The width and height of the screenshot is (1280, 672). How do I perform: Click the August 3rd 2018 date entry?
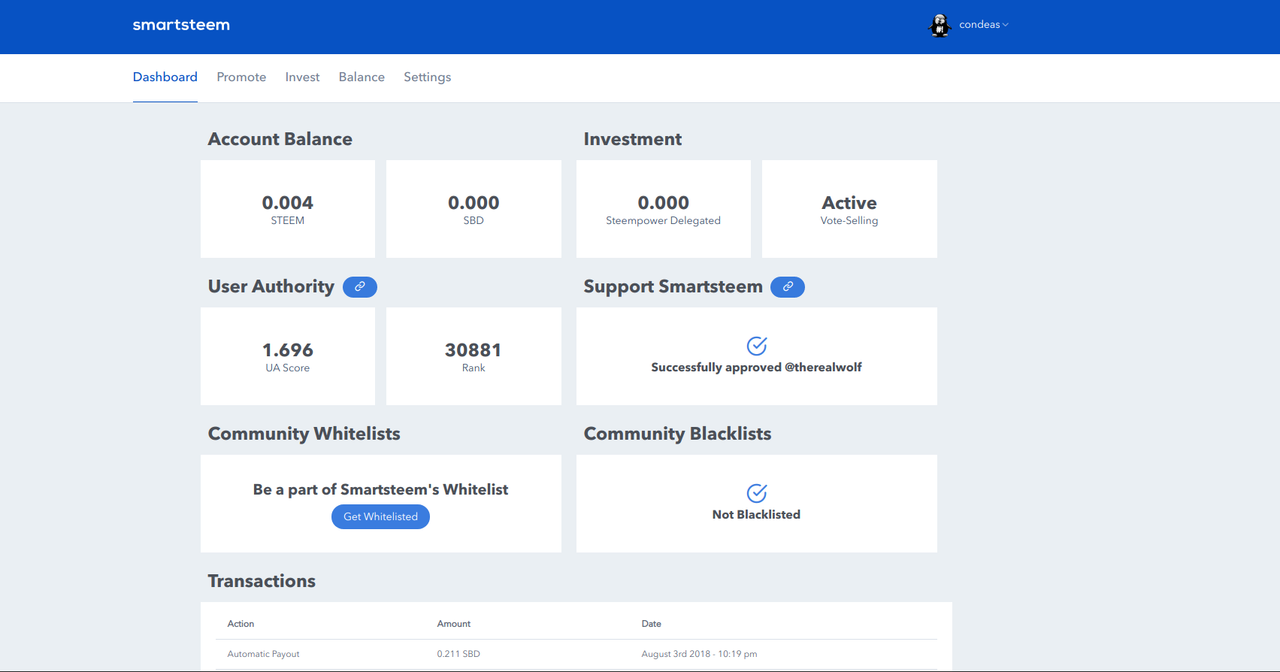click(x=699, y=654)
